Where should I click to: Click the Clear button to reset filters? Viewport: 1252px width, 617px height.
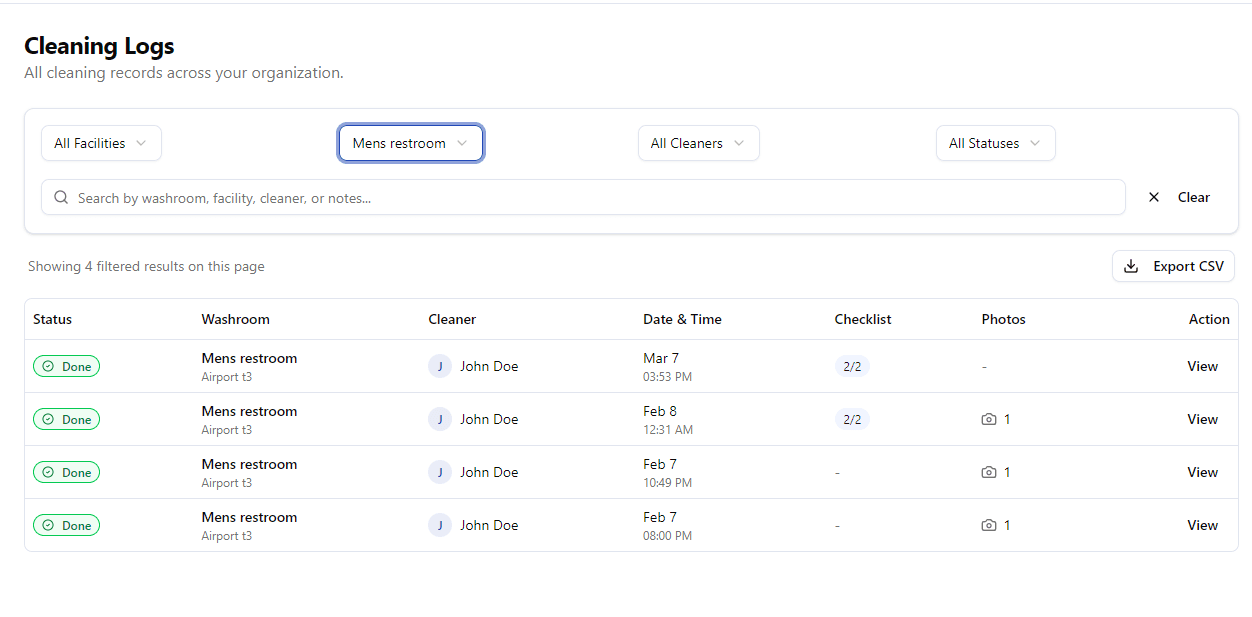[1194, 197]
